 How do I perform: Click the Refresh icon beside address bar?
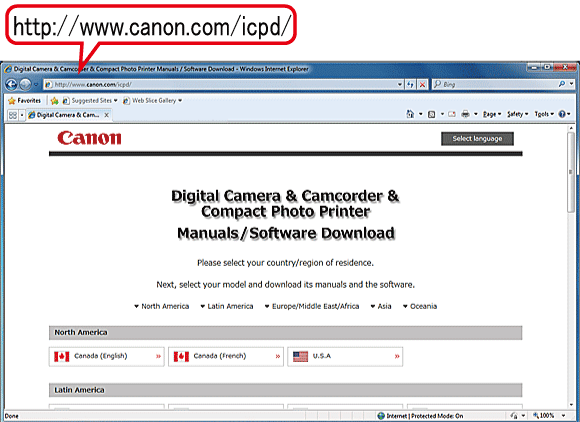(x=410, y=84)
